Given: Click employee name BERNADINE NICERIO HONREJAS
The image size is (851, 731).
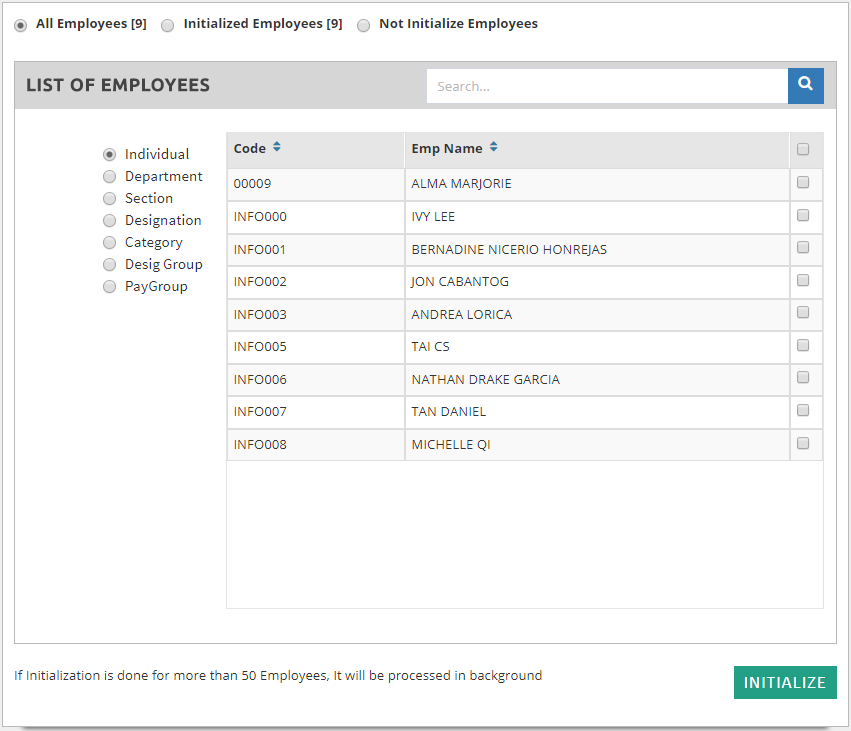Looking at the screenshot, I should (509, 249).
